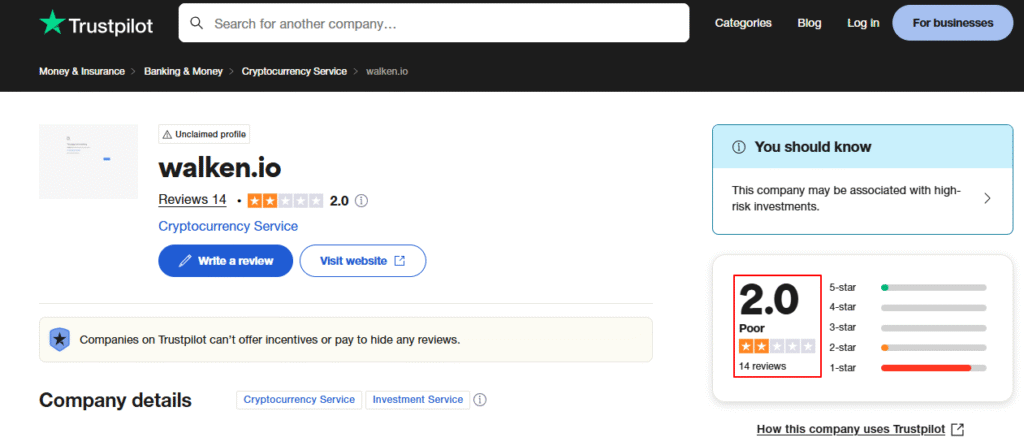Click the walken.io website thumbnail

(88, 161)
